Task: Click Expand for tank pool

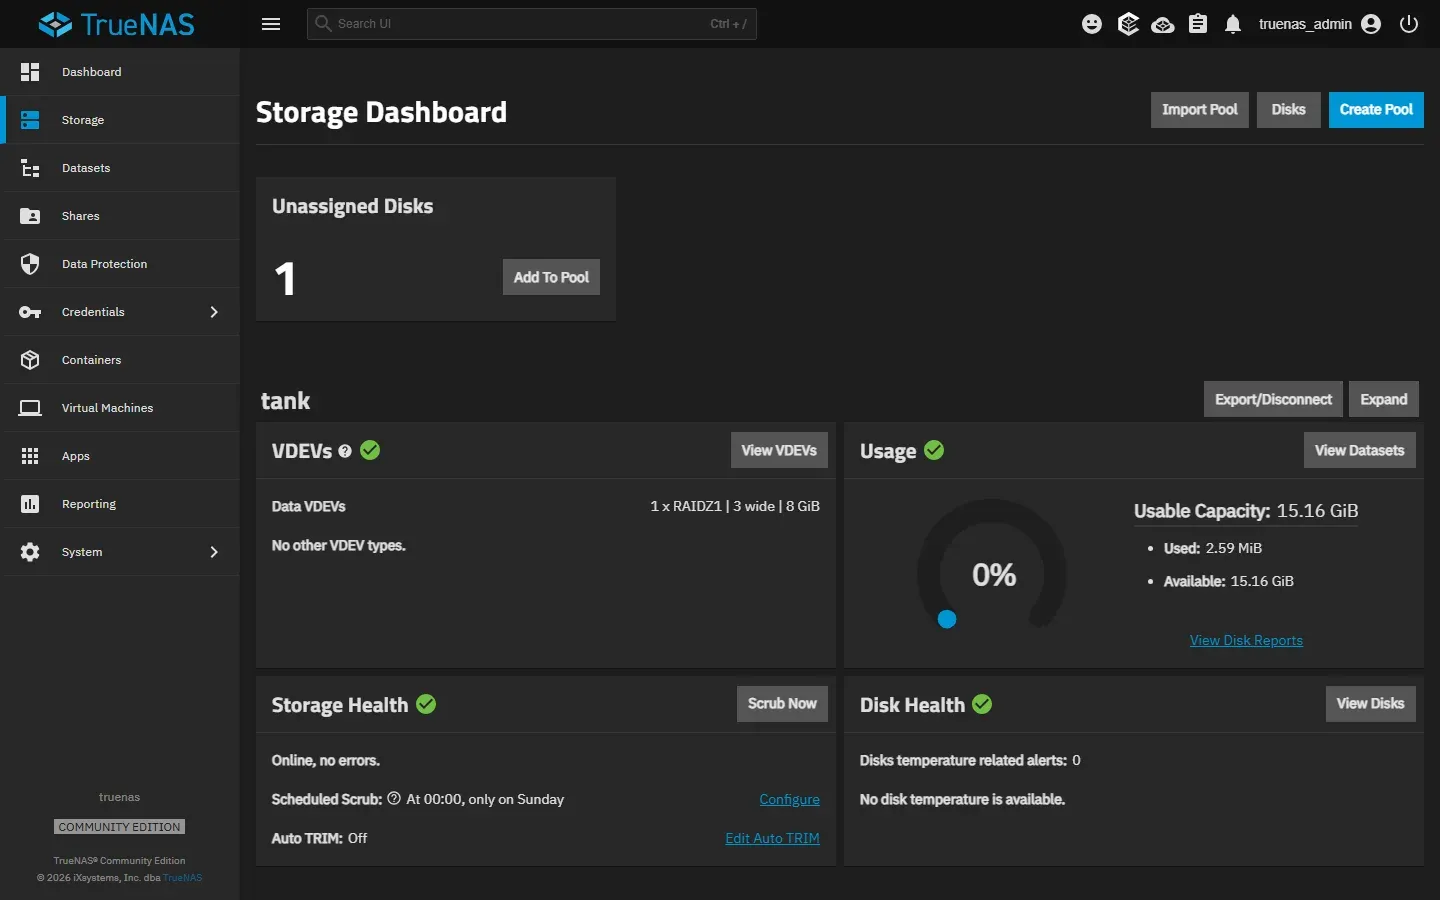Action: [1384, 399]
